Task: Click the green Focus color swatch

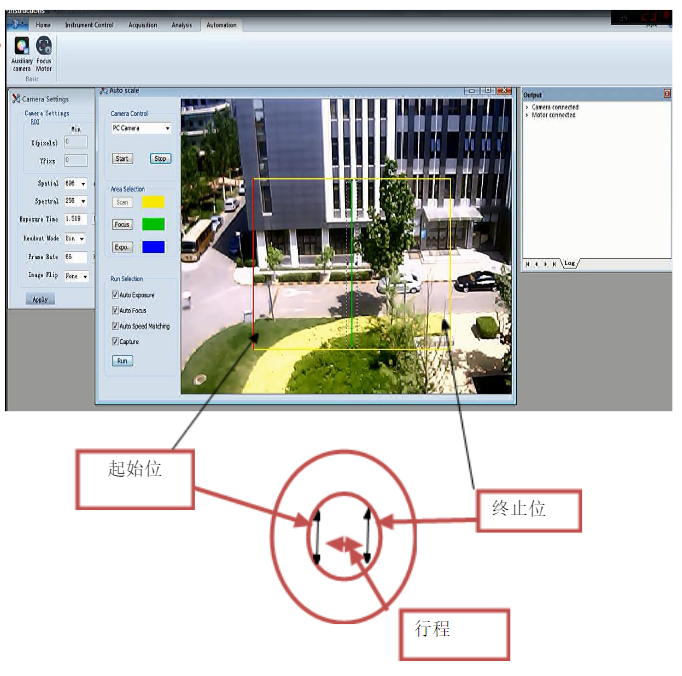Action: (x=153, y=224)
